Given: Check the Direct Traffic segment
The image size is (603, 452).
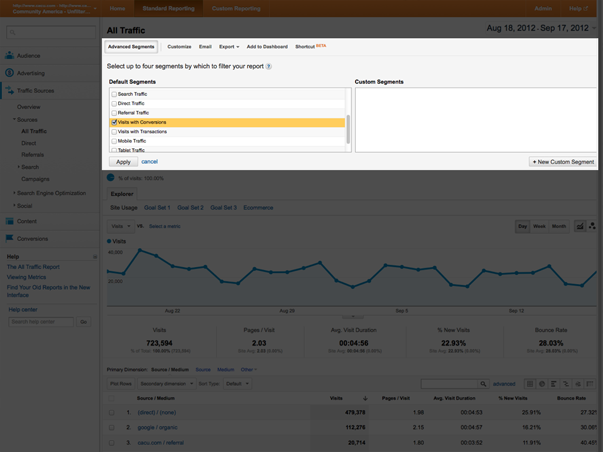Looking at the screenshot, I should coord(114,103).
